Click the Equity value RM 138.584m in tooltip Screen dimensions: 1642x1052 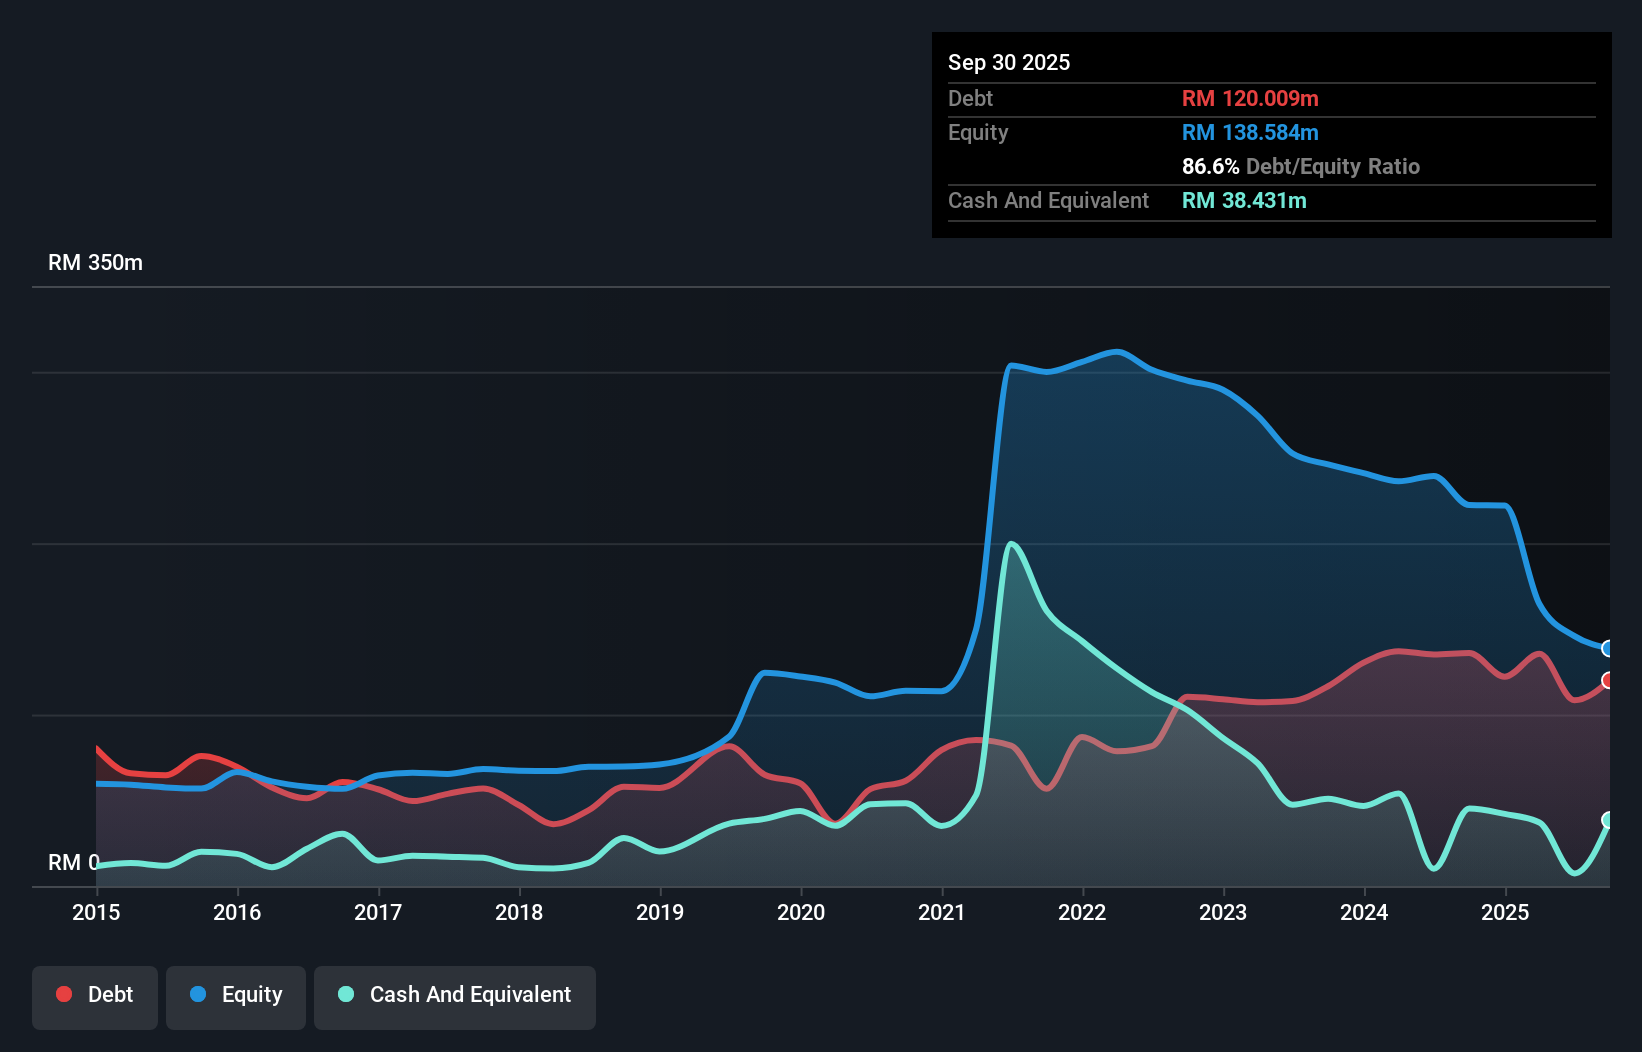tap(1249, 132)
